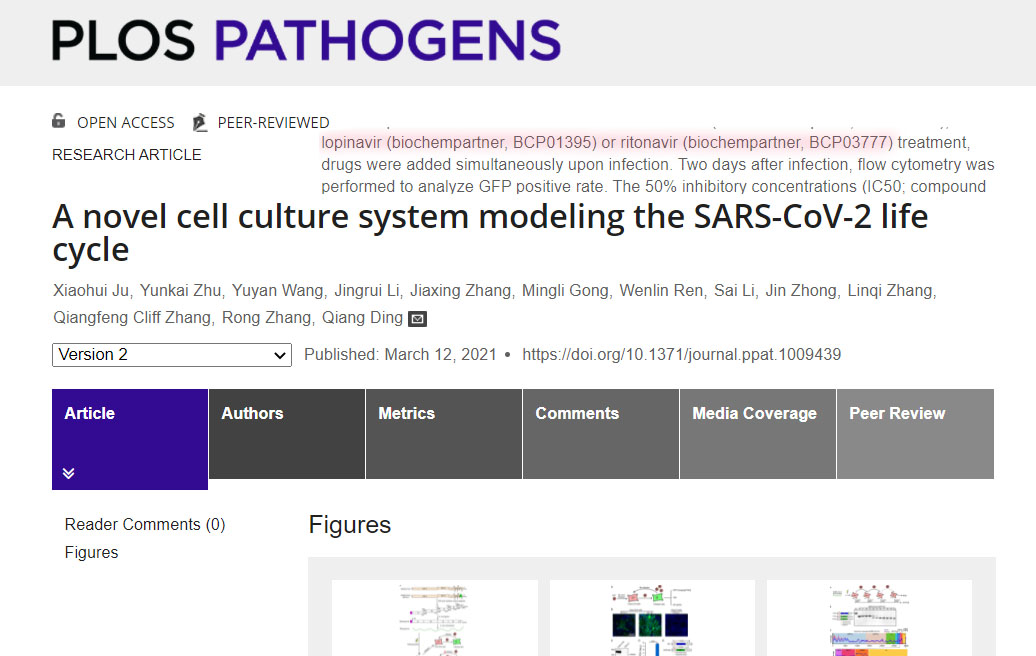The image size is (1036, 656).
Task: Open the article DOI link
Action: tap(681, 355)
